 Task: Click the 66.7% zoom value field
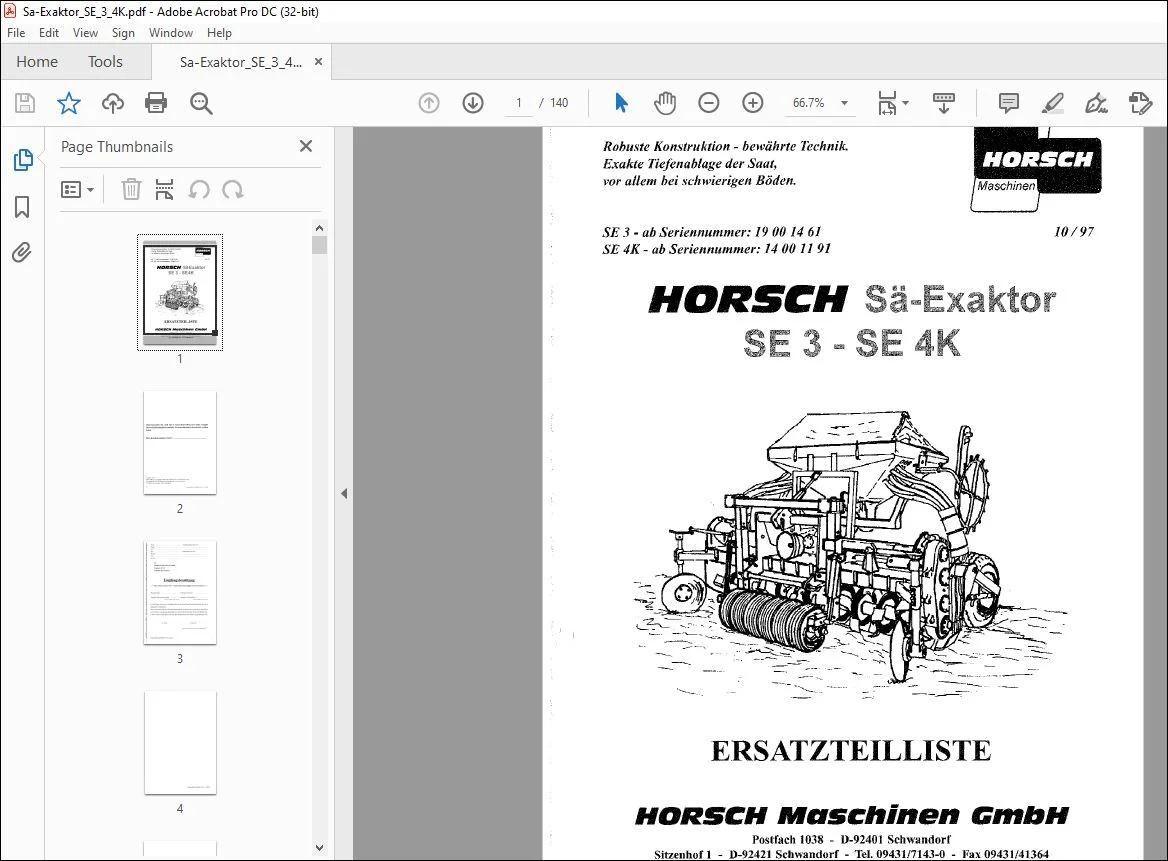(808, 103)
